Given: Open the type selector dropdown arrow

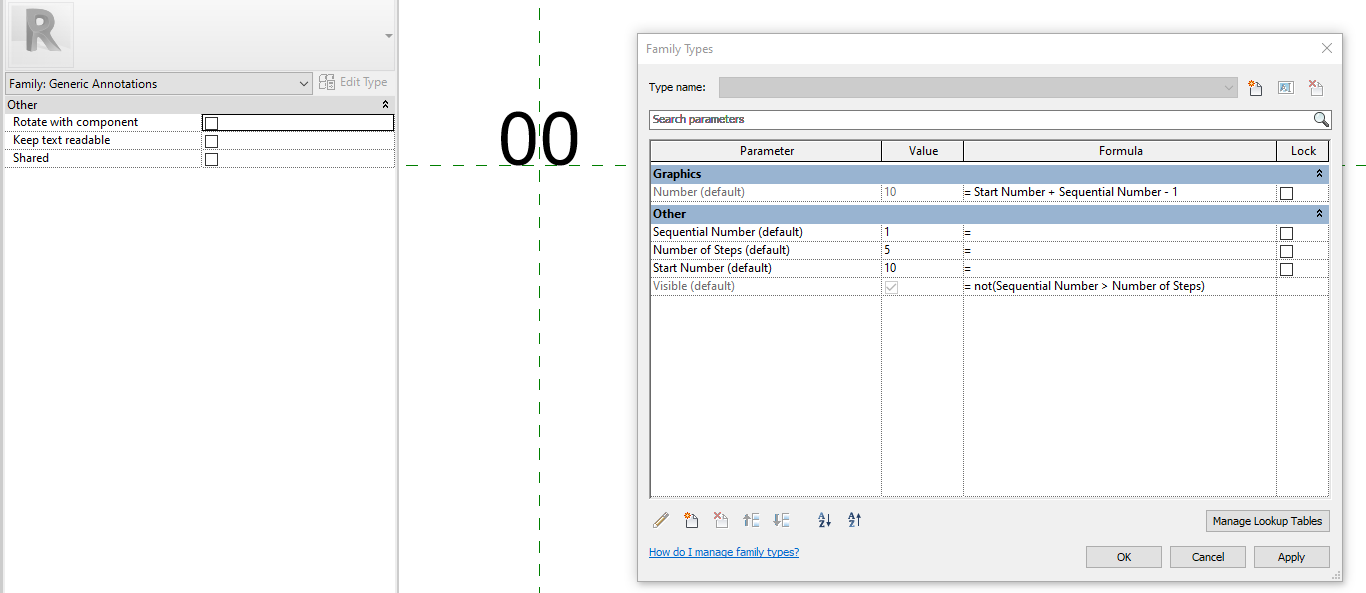Looking at the screenshot, I should (389, 35).
